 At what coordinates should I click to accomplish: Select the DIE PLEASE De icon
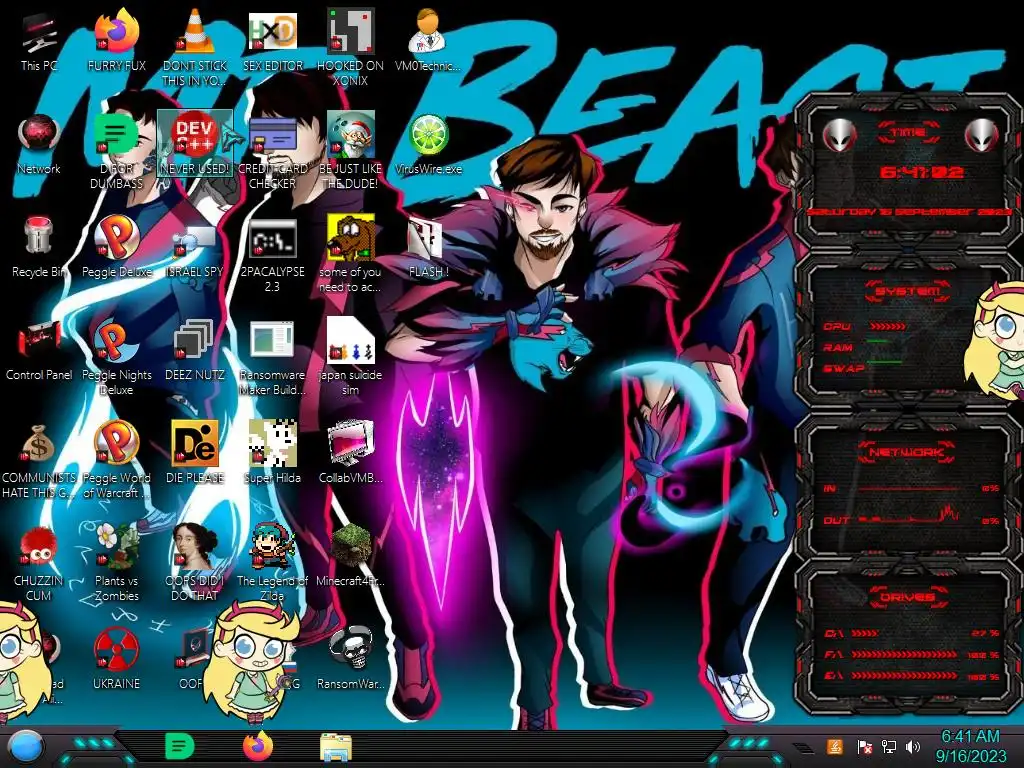(195, 453)
